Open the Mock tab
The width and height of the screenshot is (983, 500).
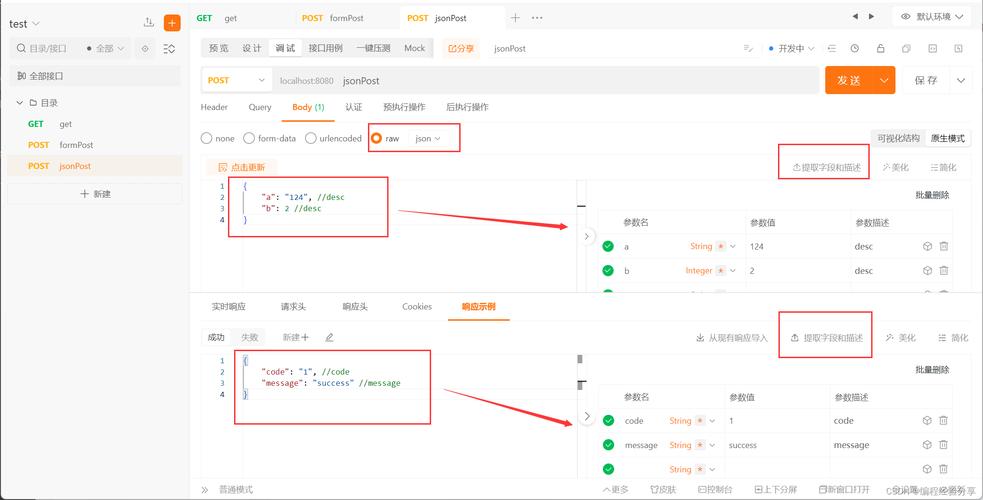coord(414,48)
